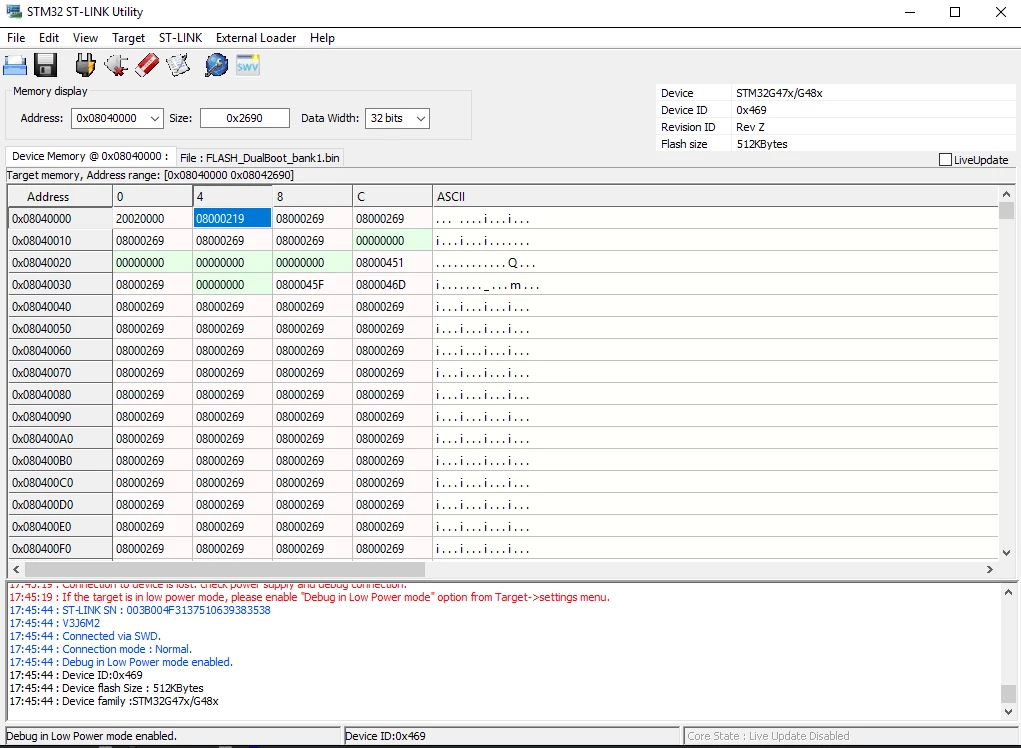This screenshot has width=1021, height=748.
Task: Click the horizontal scrollbar right arrow
Action: click(x=990, y=570)
